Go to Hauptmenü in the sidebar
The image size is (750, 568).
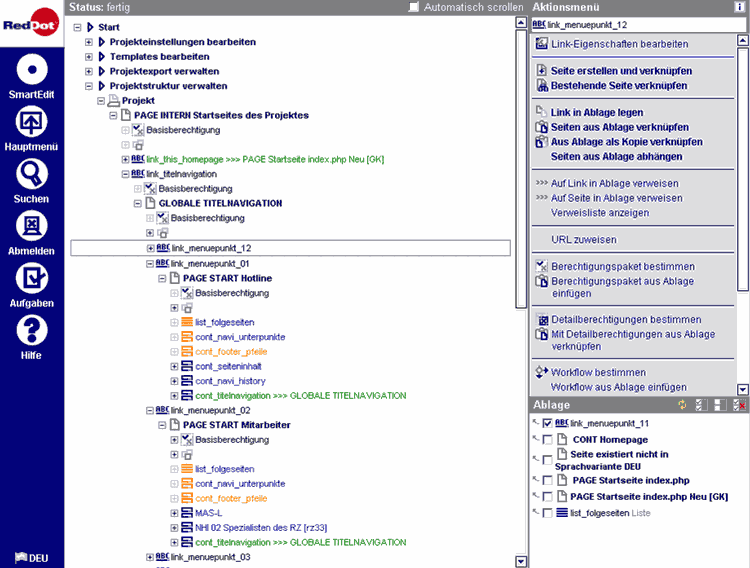31,122
